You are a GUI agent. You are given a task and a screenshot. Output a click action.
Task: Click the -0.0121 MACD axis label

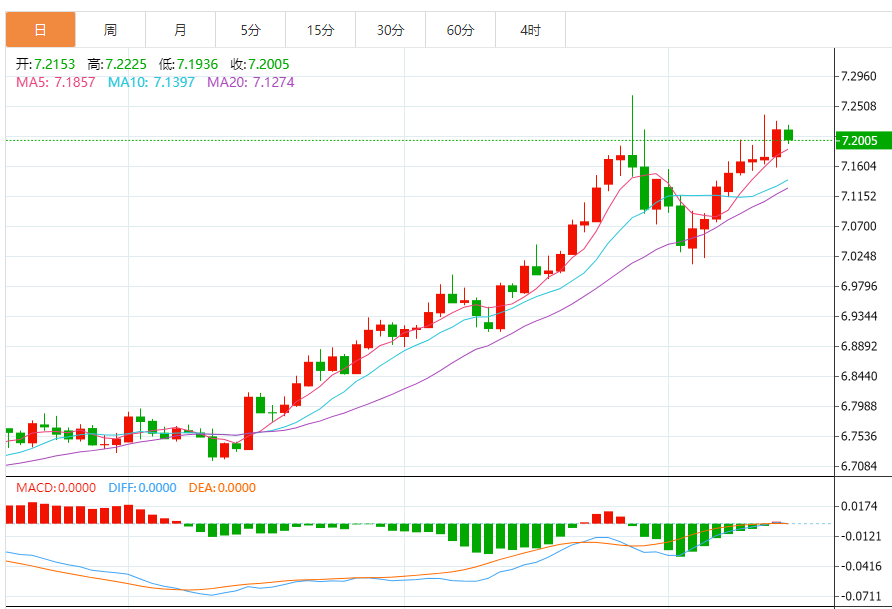click(861, 536)
